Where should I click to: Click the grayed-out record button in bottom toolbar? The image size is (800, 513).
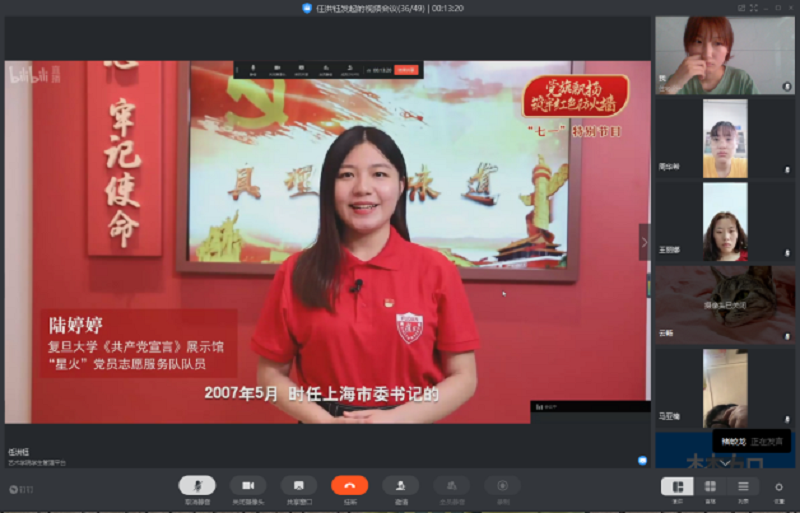[x=502, y=486]
